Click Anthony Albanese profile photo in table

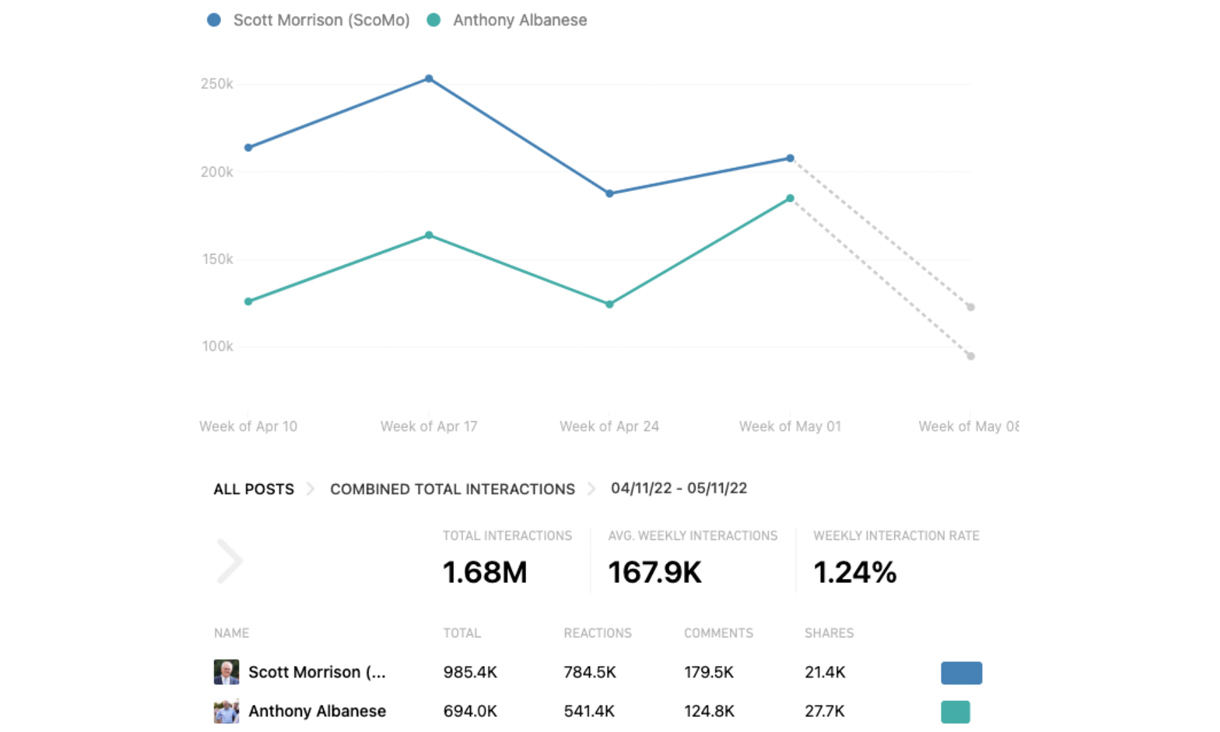point(227,711)
